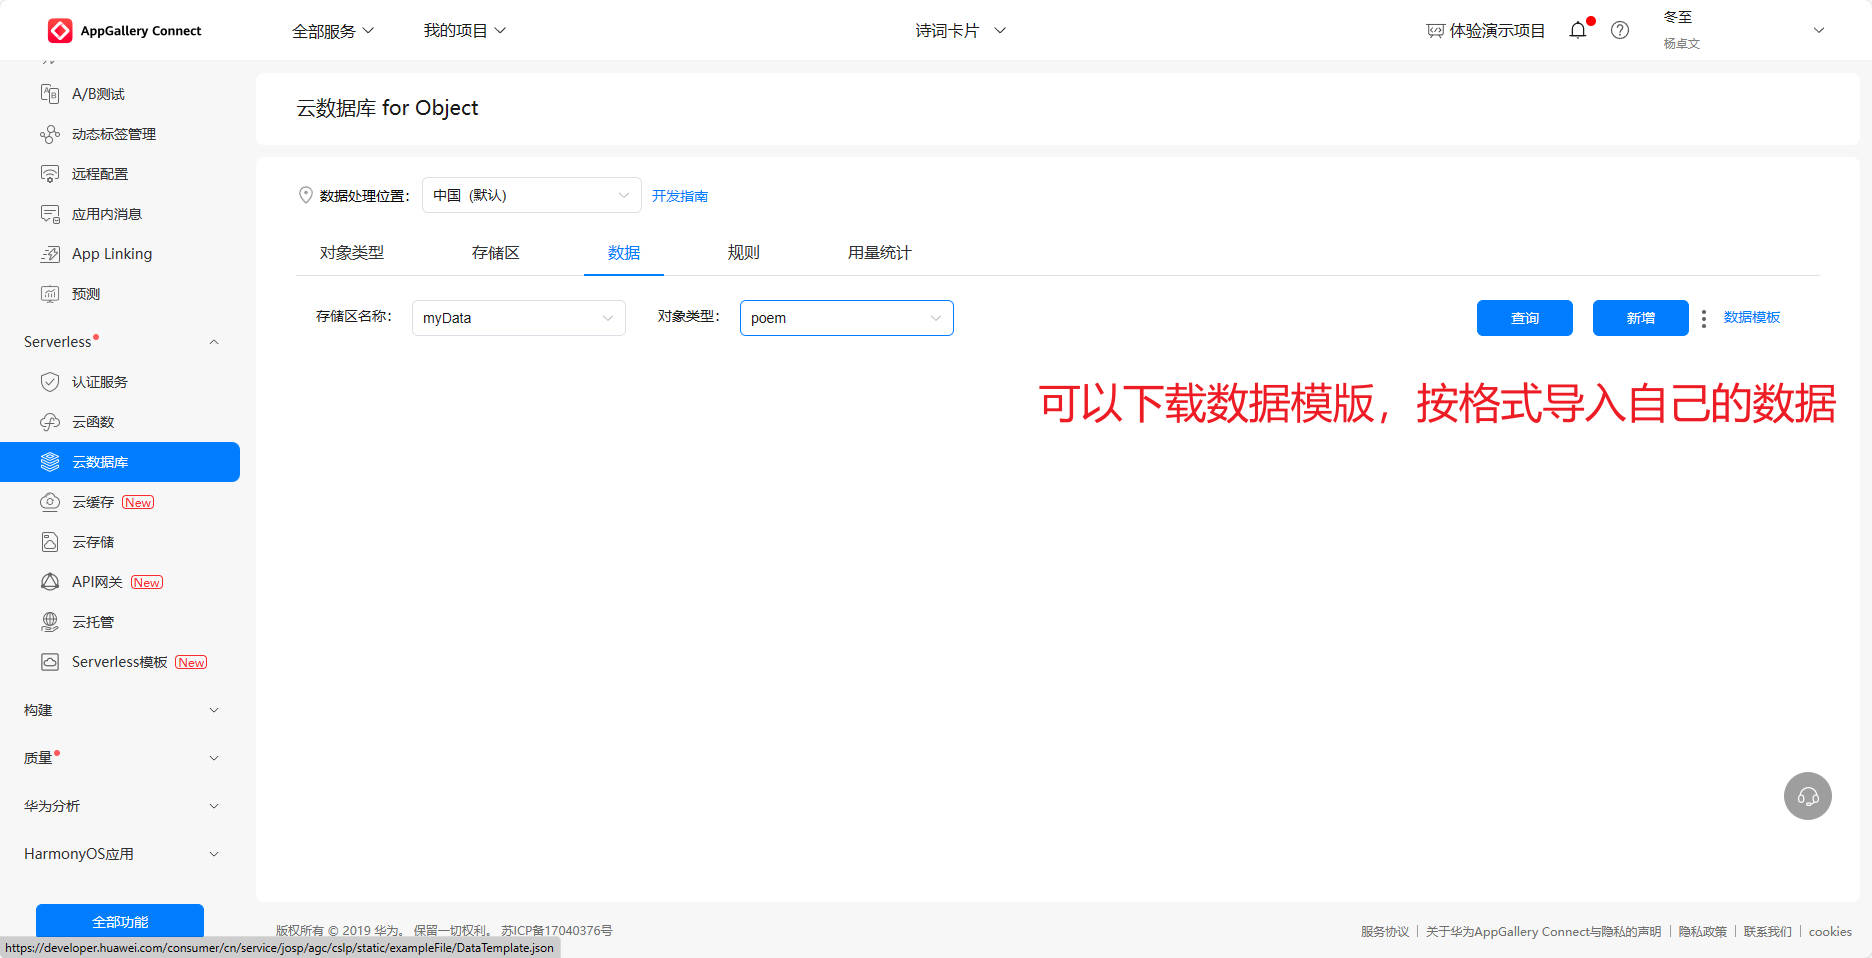
Task: Open the customer support headset button
Action: pyautogui.click(x=1808, y=796)
